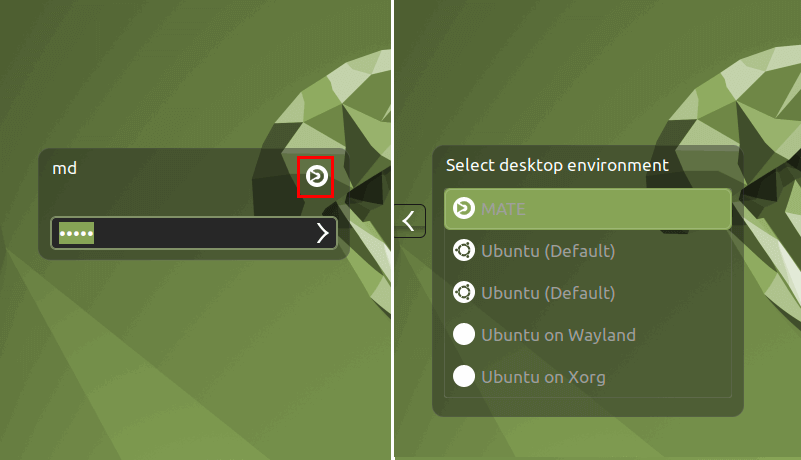This screenshot has height=460, width=801.
Task: Submit the password with the arrow icon
Action: (x=322, y=233)
